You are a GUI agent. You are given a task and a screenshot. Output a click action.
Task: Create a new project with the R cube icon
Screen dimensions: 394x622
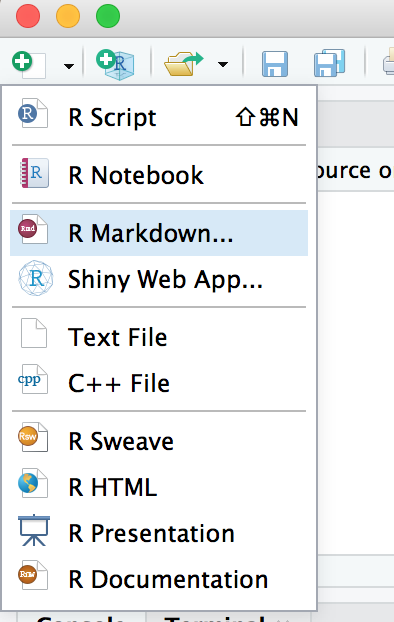tap(115, 64)
